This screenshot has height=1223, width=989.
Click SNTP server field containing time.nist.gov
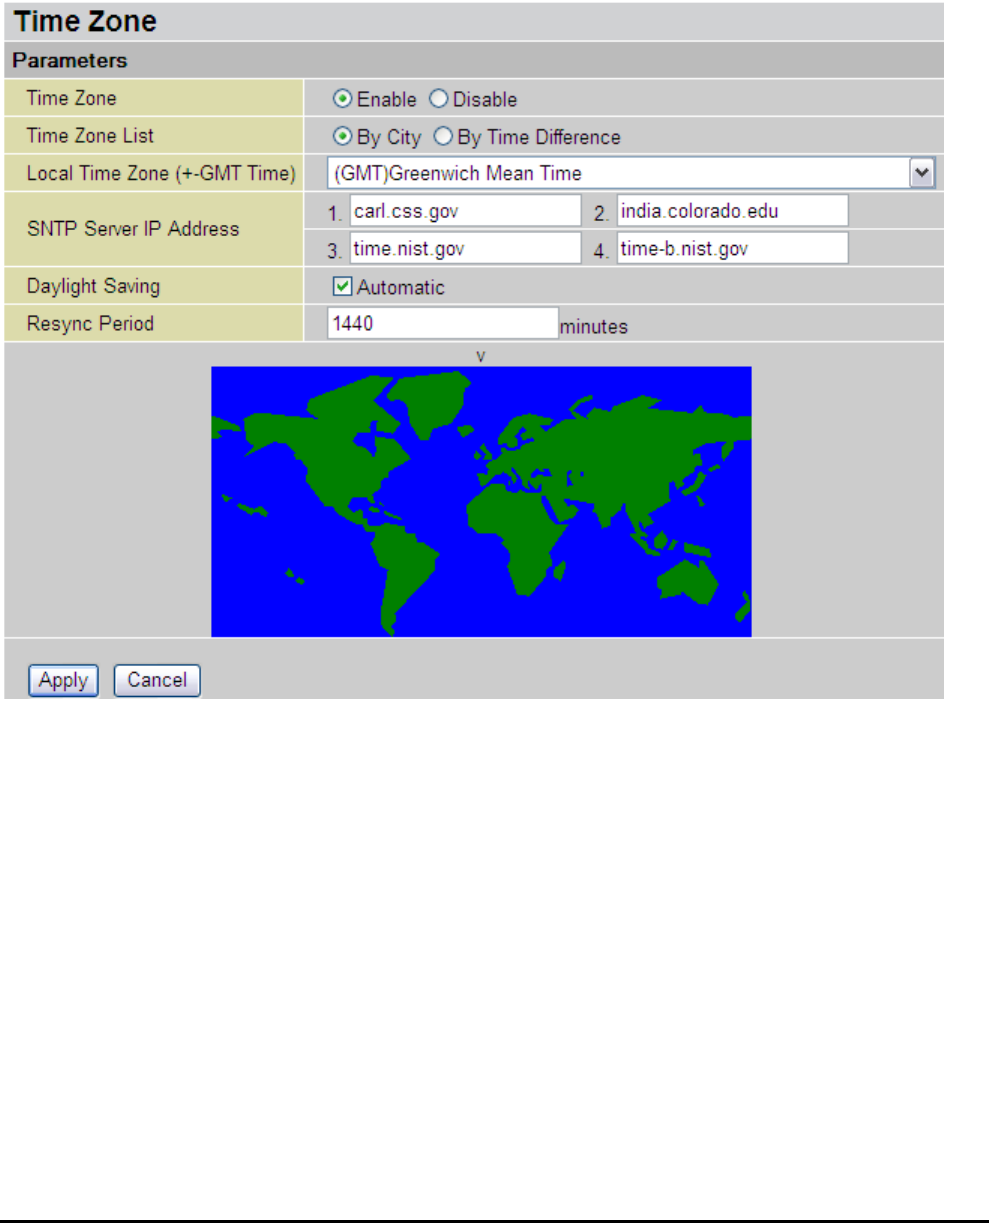[x=464, y=248]
